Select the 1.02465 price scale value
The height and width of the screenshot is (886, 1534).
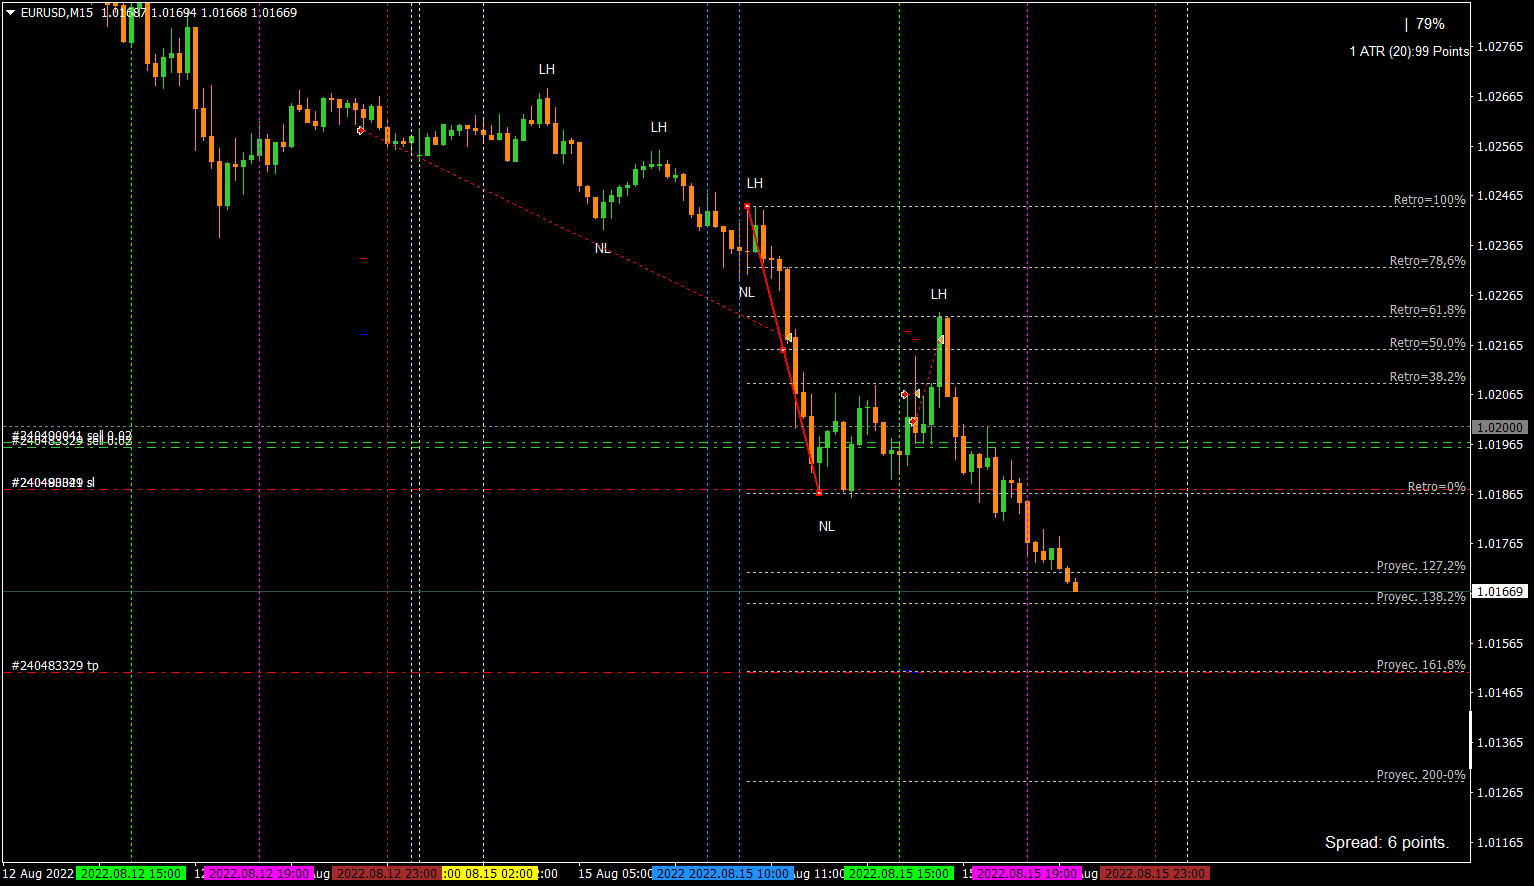1500,196
